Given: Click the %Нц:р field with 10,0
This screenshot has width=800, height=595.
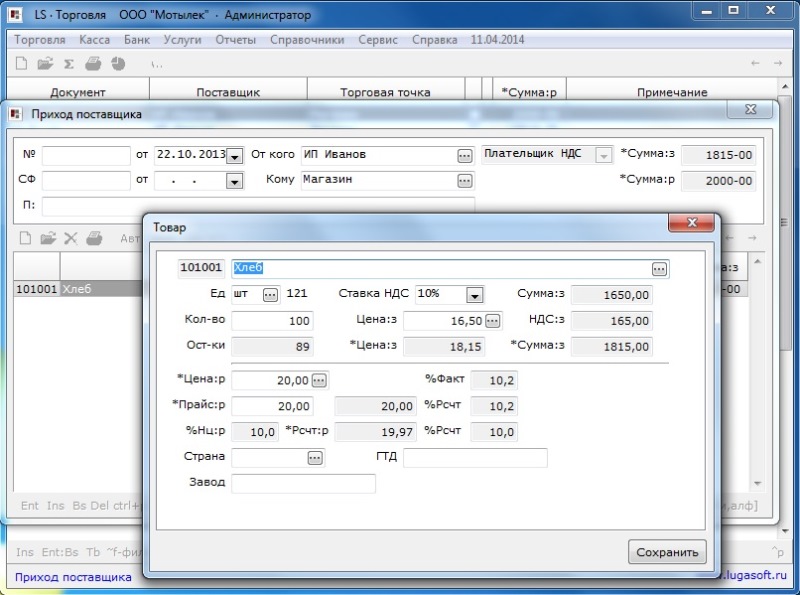Looking at the screenshot, I should point(255,432).
